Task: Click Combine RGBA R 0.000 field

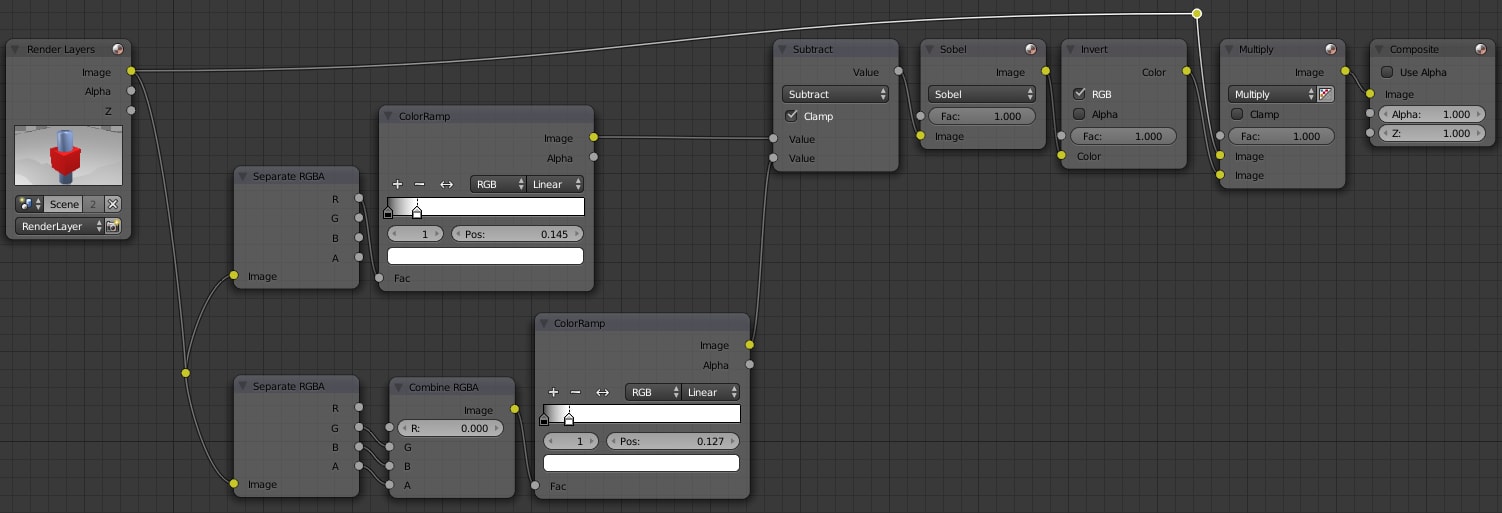Action: coord(449,428)
